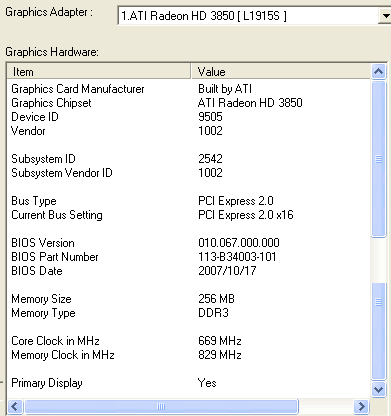Select the Core Clock in MHz row
The image size is (391, 416).
pos(188,341)
